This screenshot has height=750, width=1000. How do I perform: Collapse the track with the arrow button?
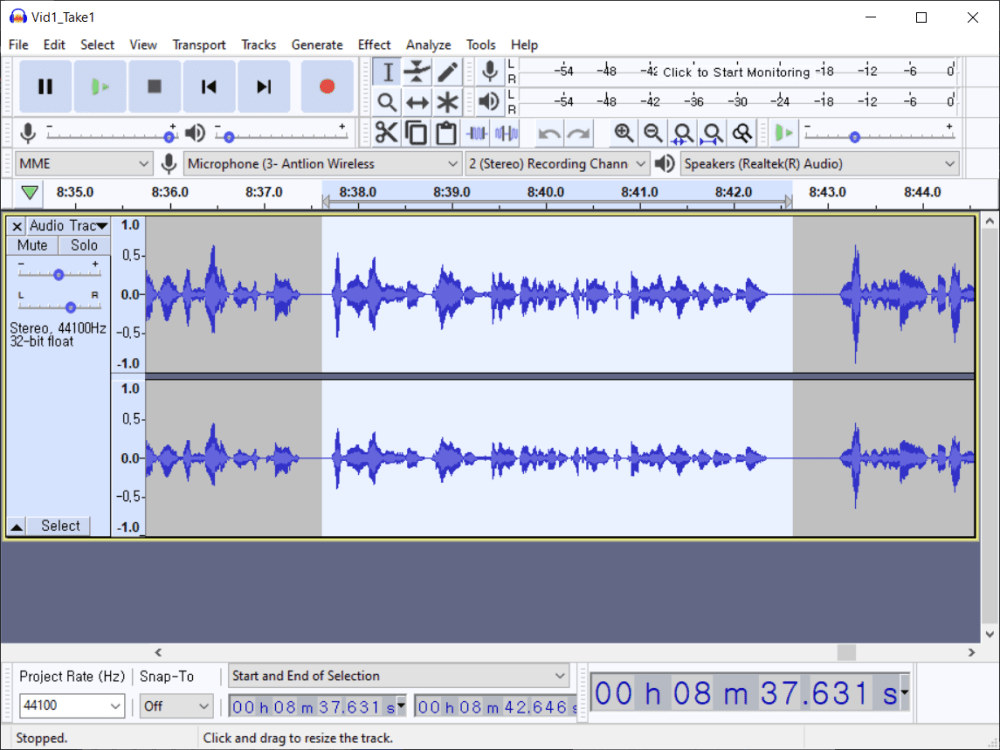click(17, 526)
